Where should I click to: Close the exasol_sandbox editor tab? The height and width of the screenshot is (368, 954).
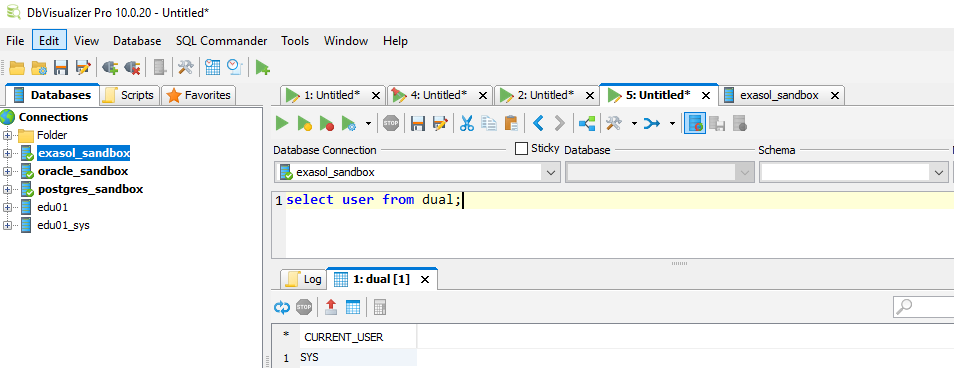tap(835, 95)
